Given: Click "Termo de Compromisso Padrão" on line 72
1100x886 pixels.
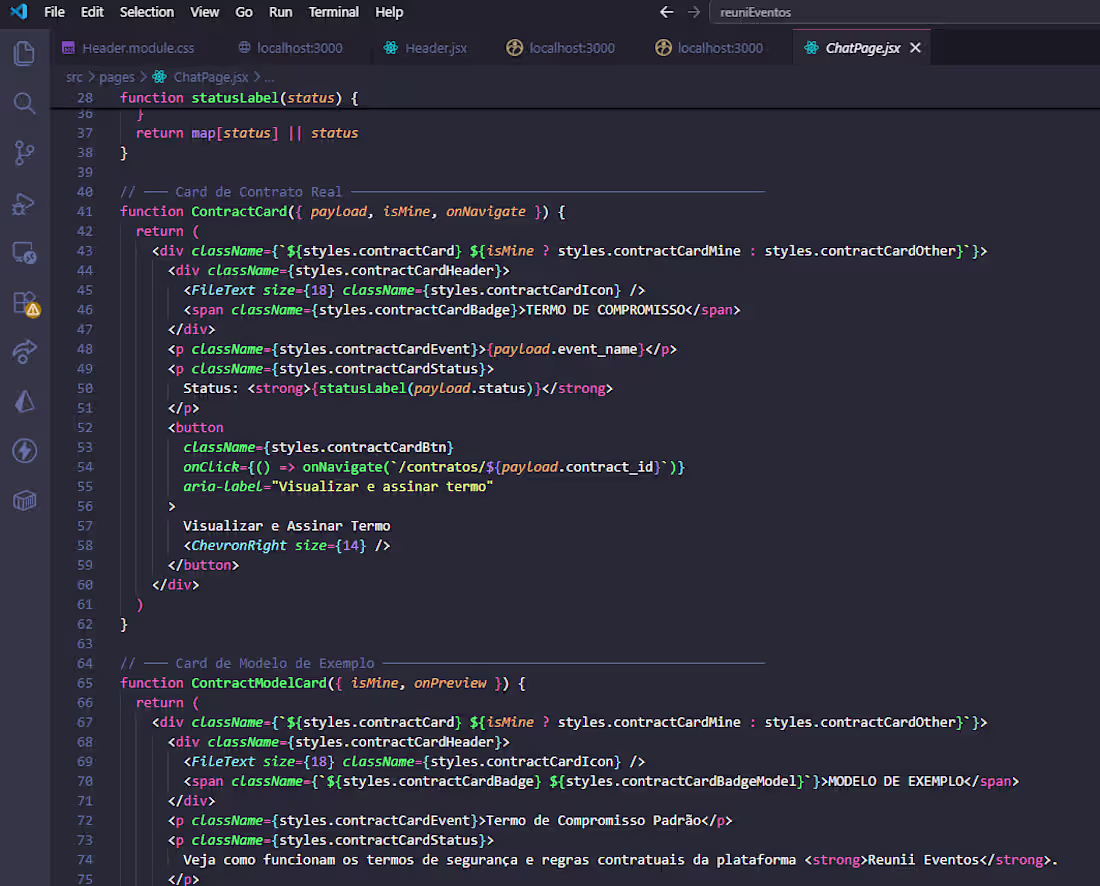Looking at the screenshot, I should [593, 820].
